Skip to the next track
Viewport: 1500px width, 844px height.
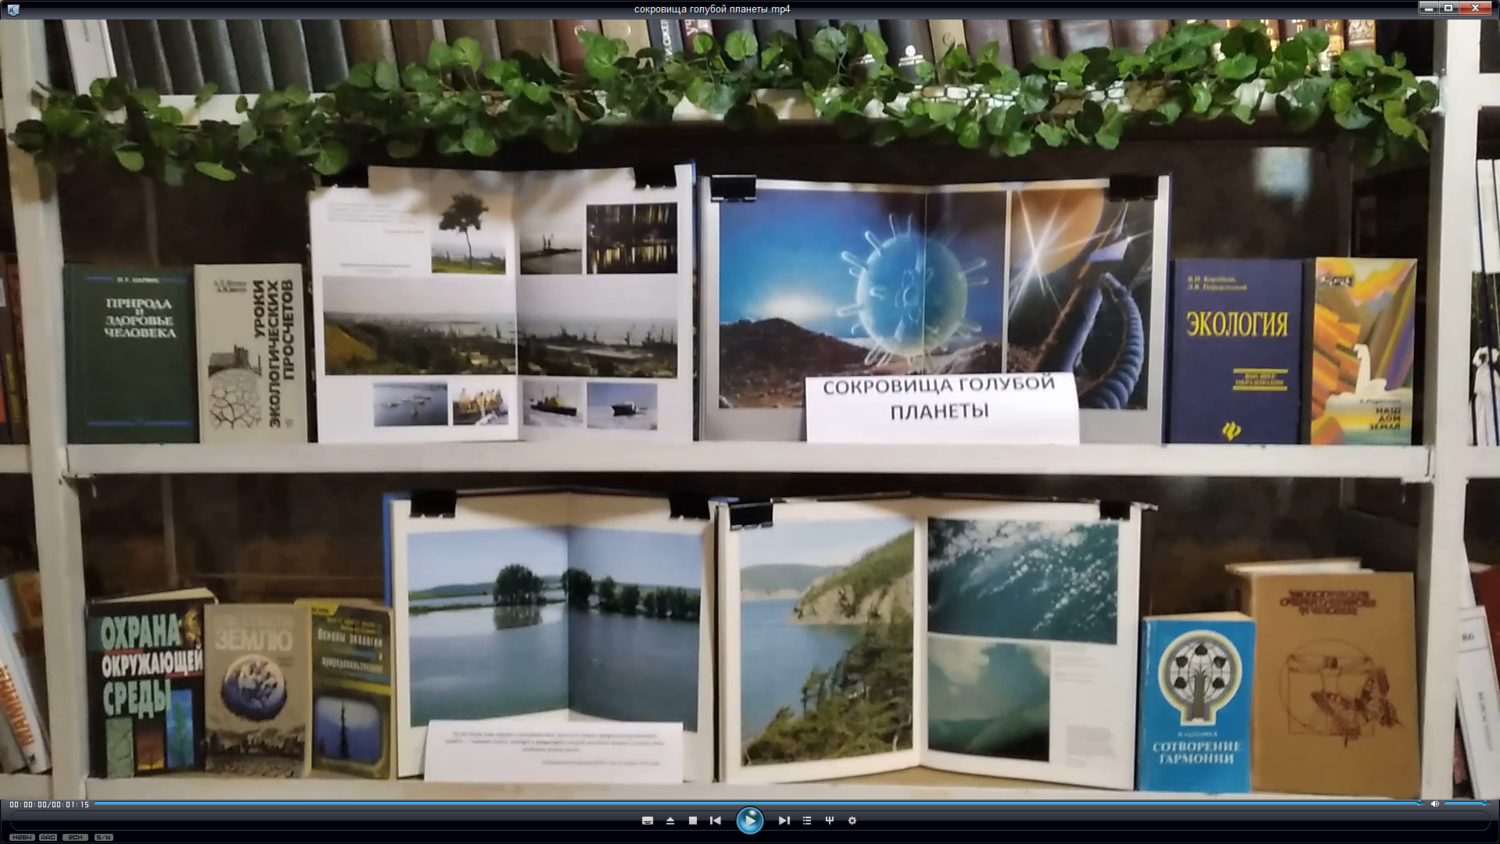784,820
